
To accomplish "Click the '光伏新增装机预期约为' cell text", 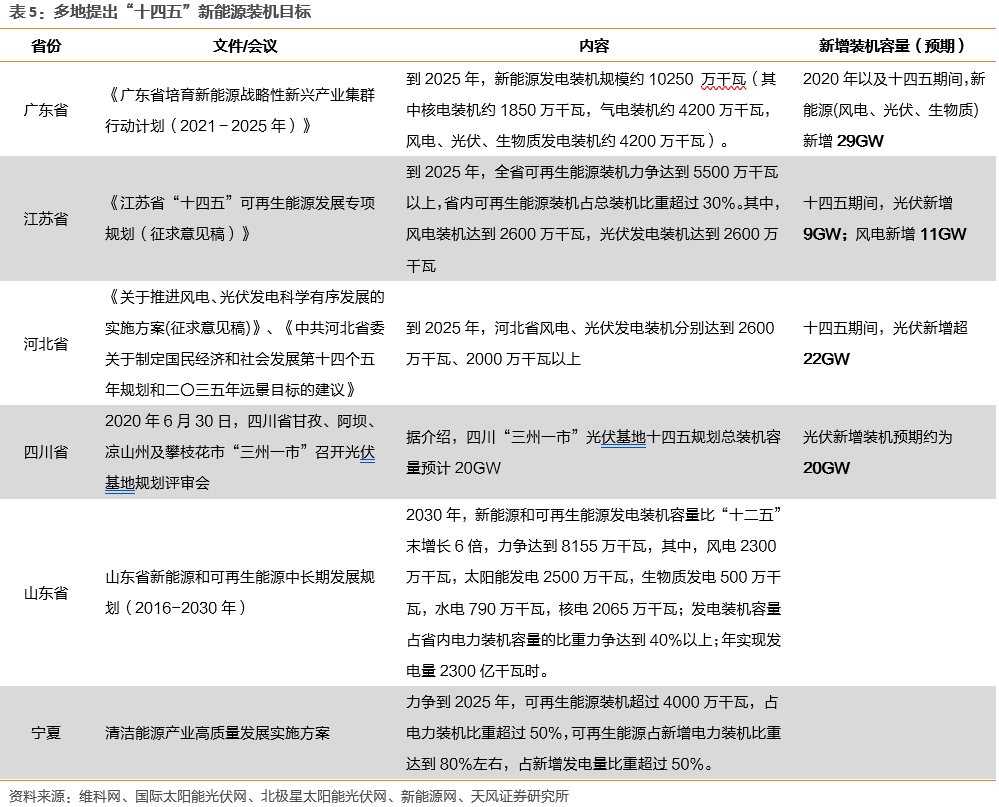I will tap(877, 437).
